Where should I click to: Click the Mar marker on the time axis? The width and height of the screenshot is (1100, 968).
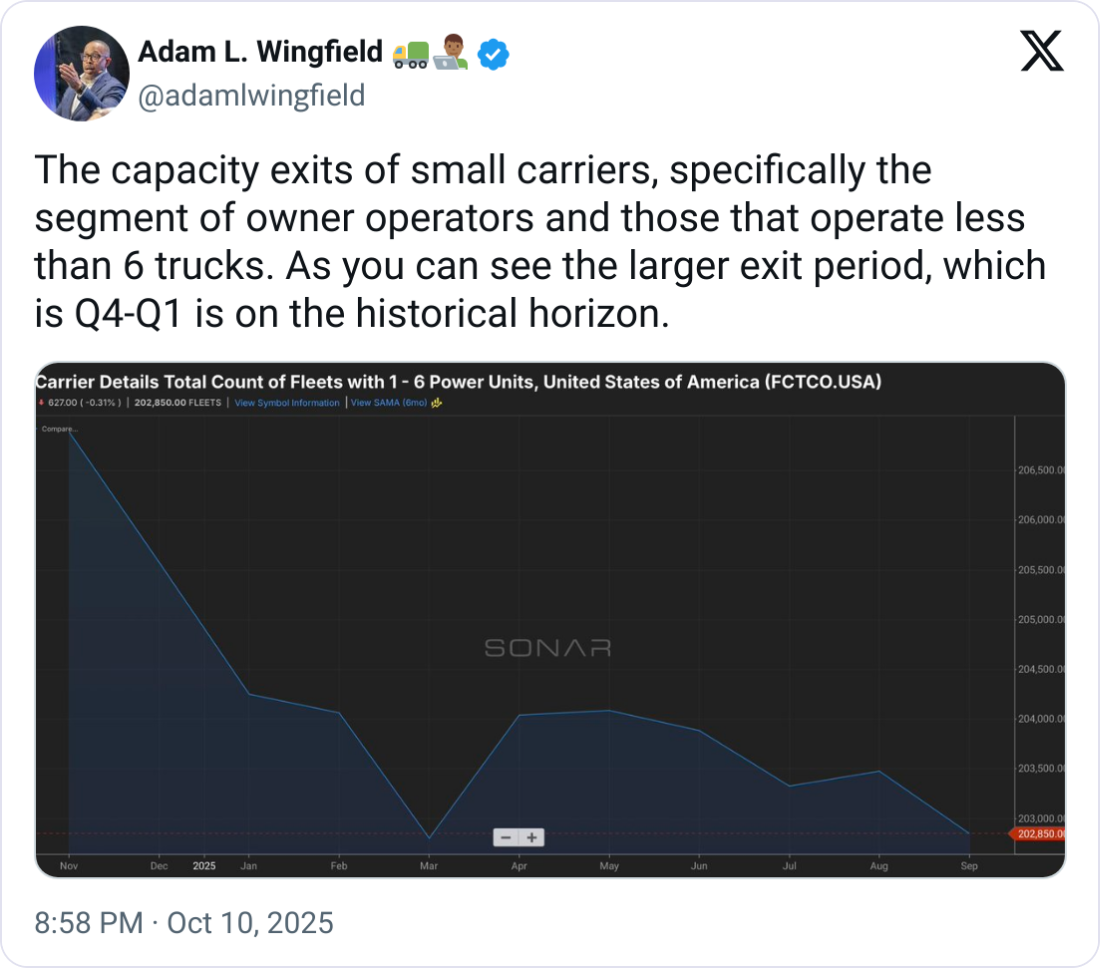coord(429,866)
